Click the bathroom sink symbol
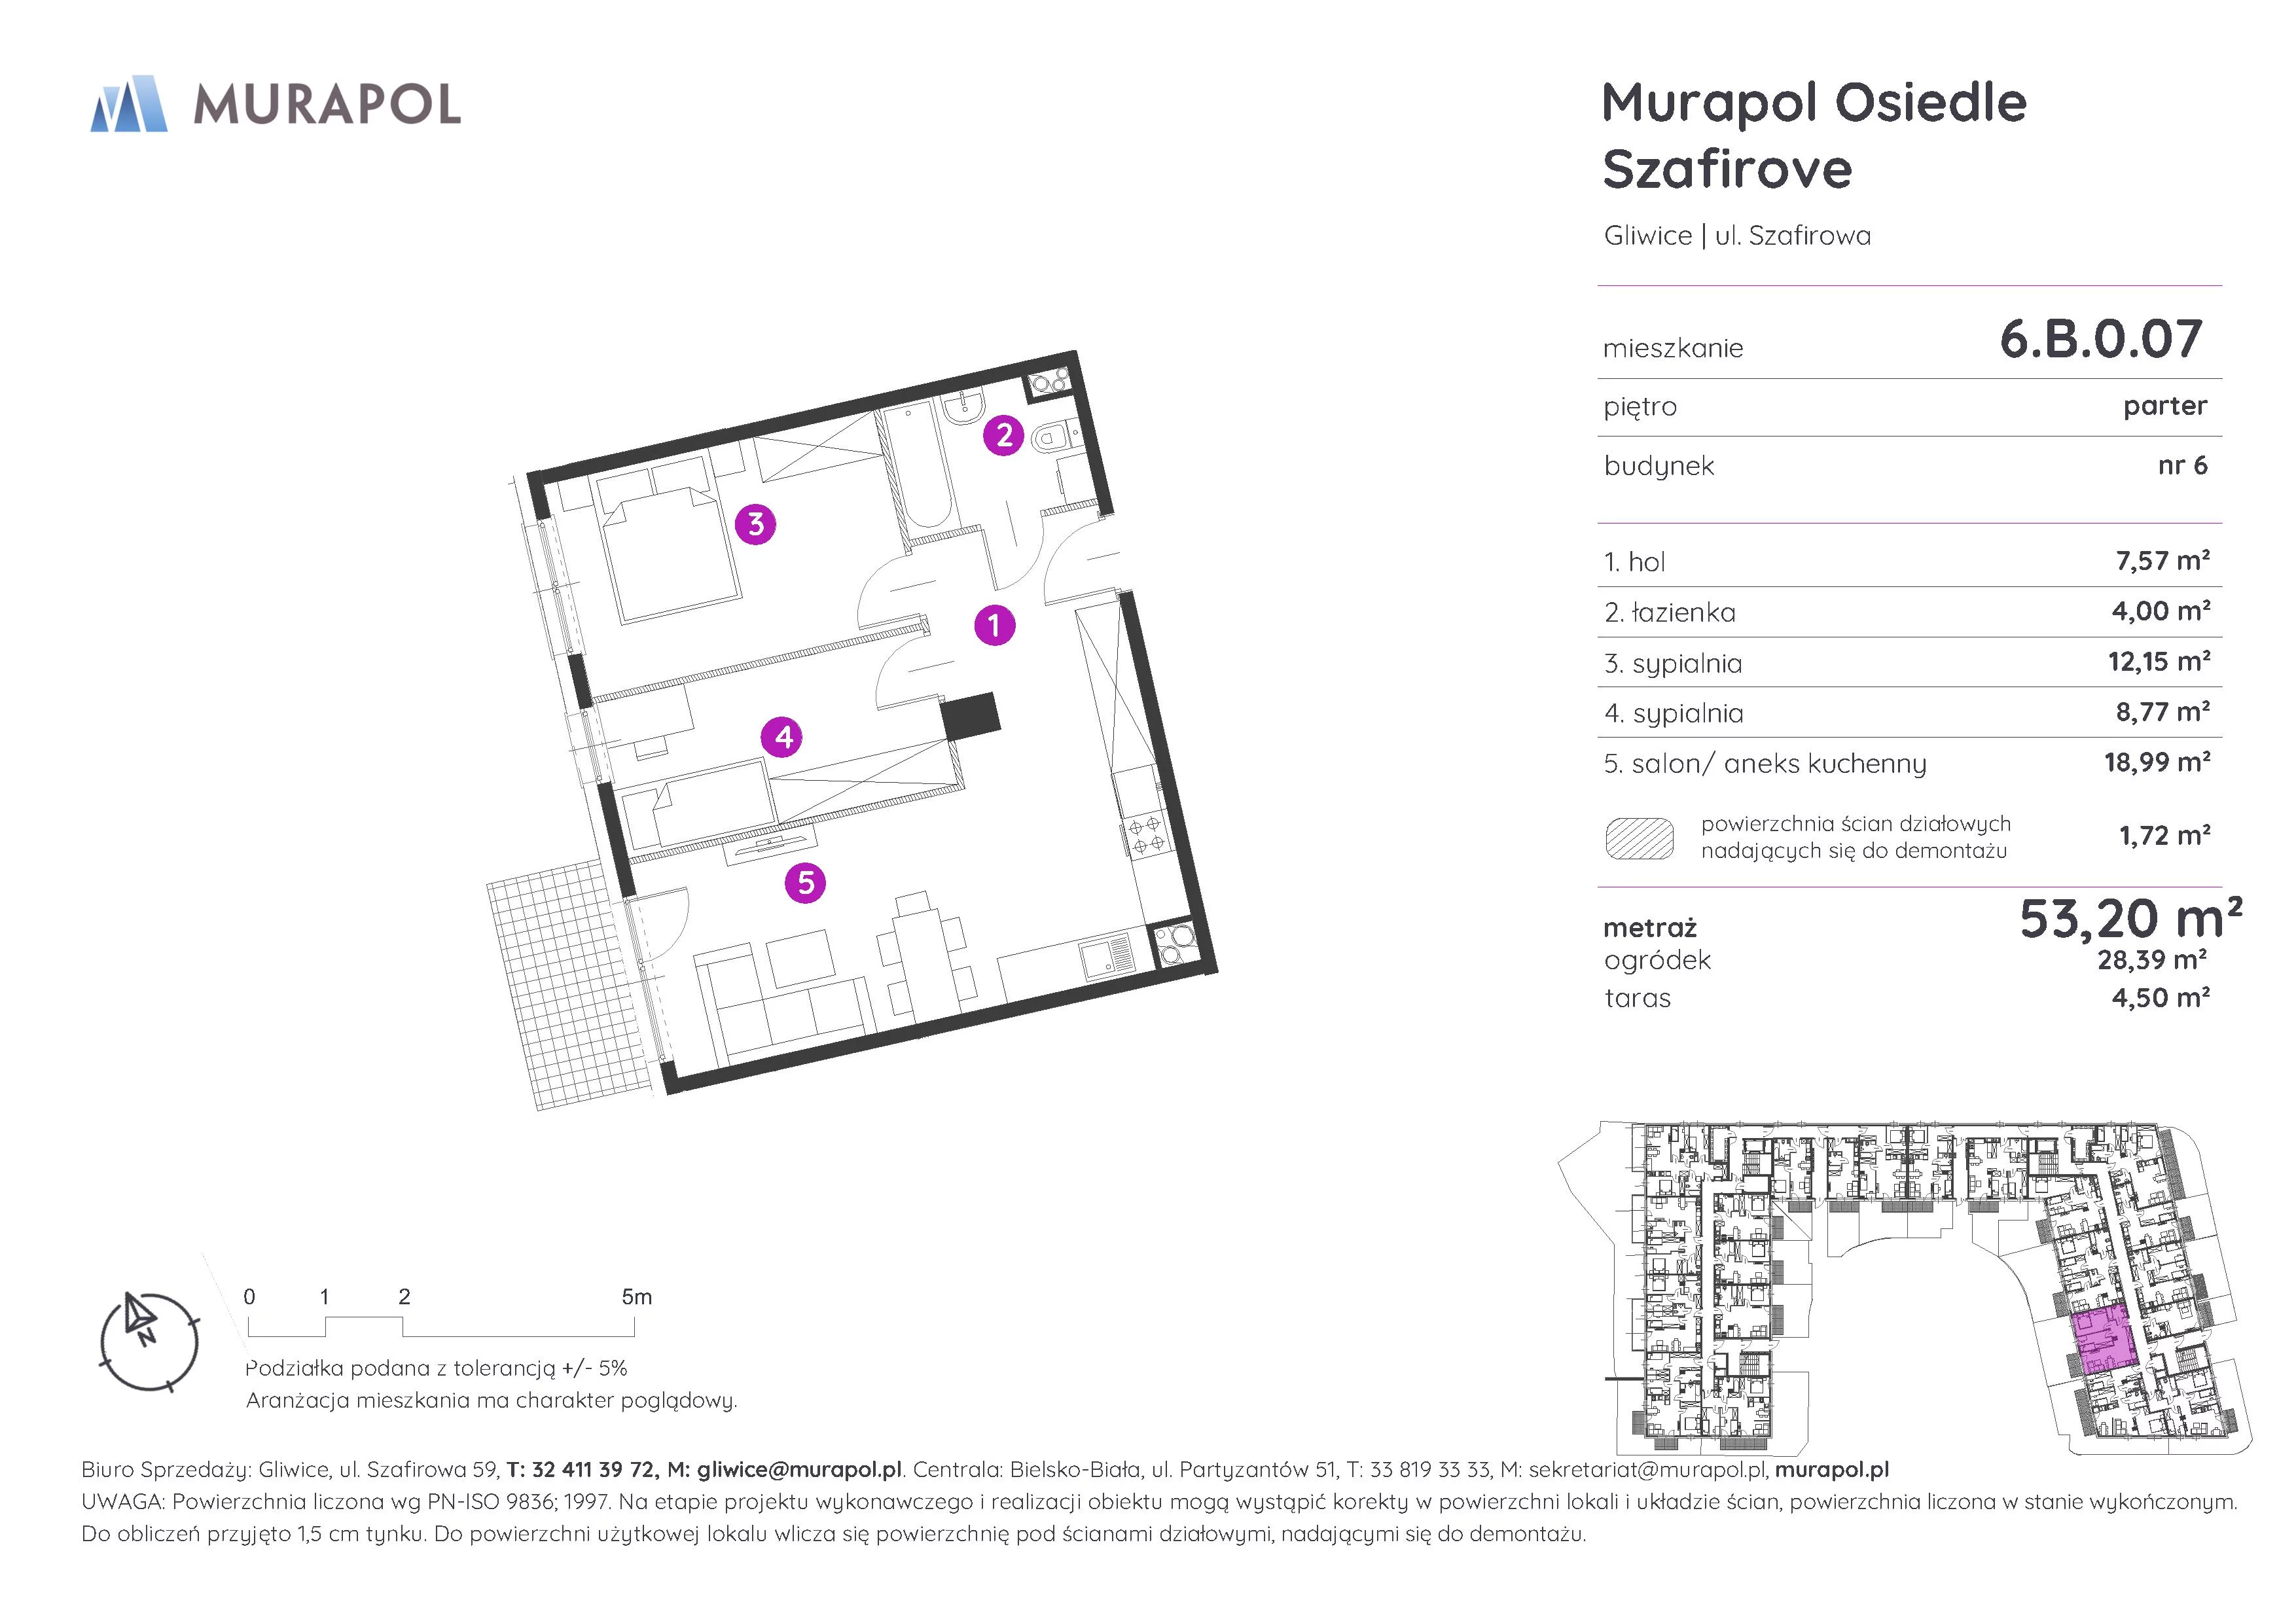Viewport: 2296px width, 1623px height. coord(964,407)
